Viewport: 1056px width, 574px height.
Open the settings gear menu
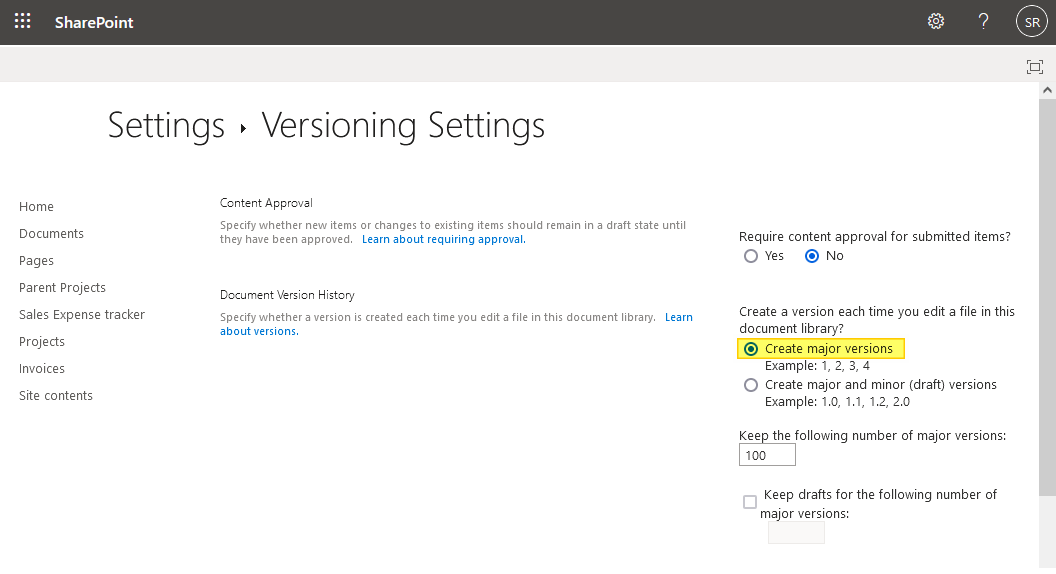(936, 21)
